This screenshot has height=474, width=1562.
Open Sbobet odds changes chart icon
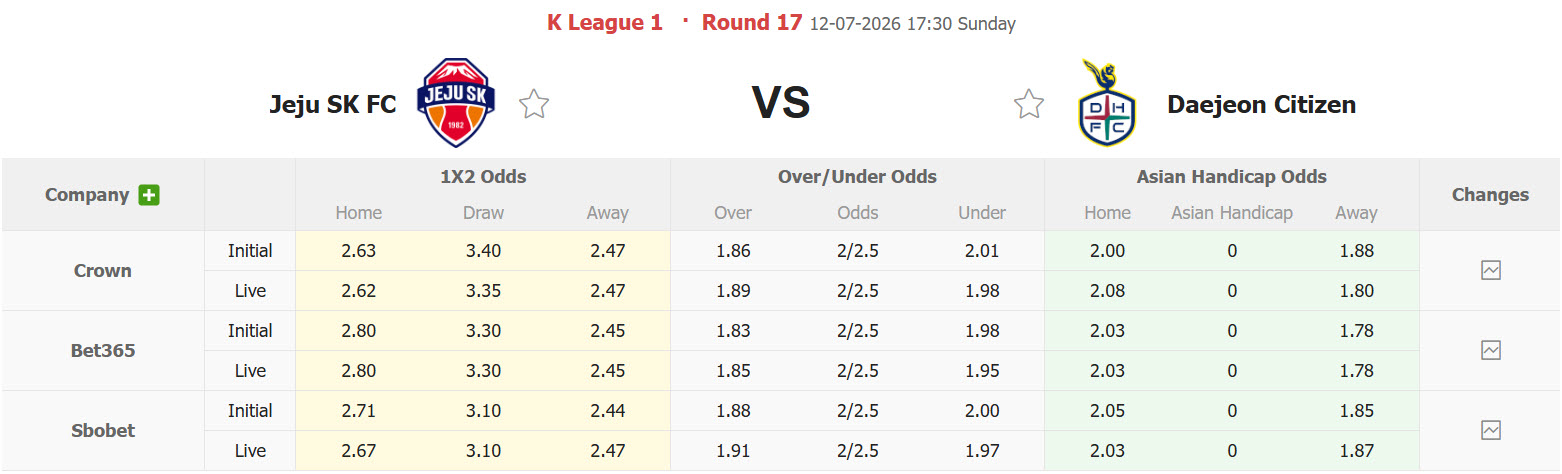click(1491, 430)
